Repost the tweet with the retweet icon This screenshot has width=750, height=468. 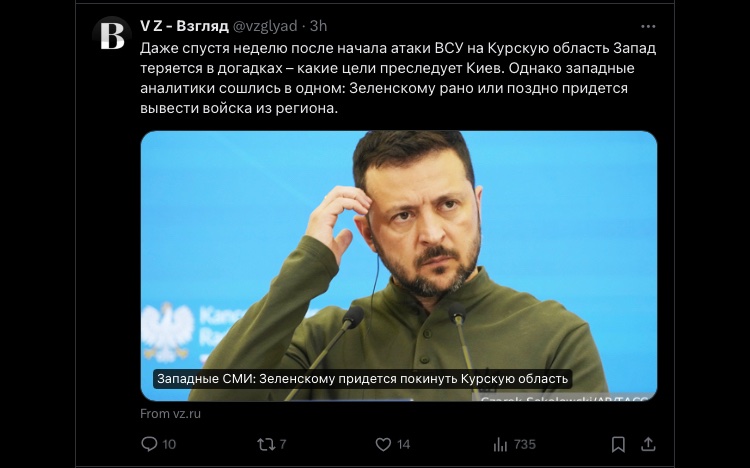click(265, 445)
